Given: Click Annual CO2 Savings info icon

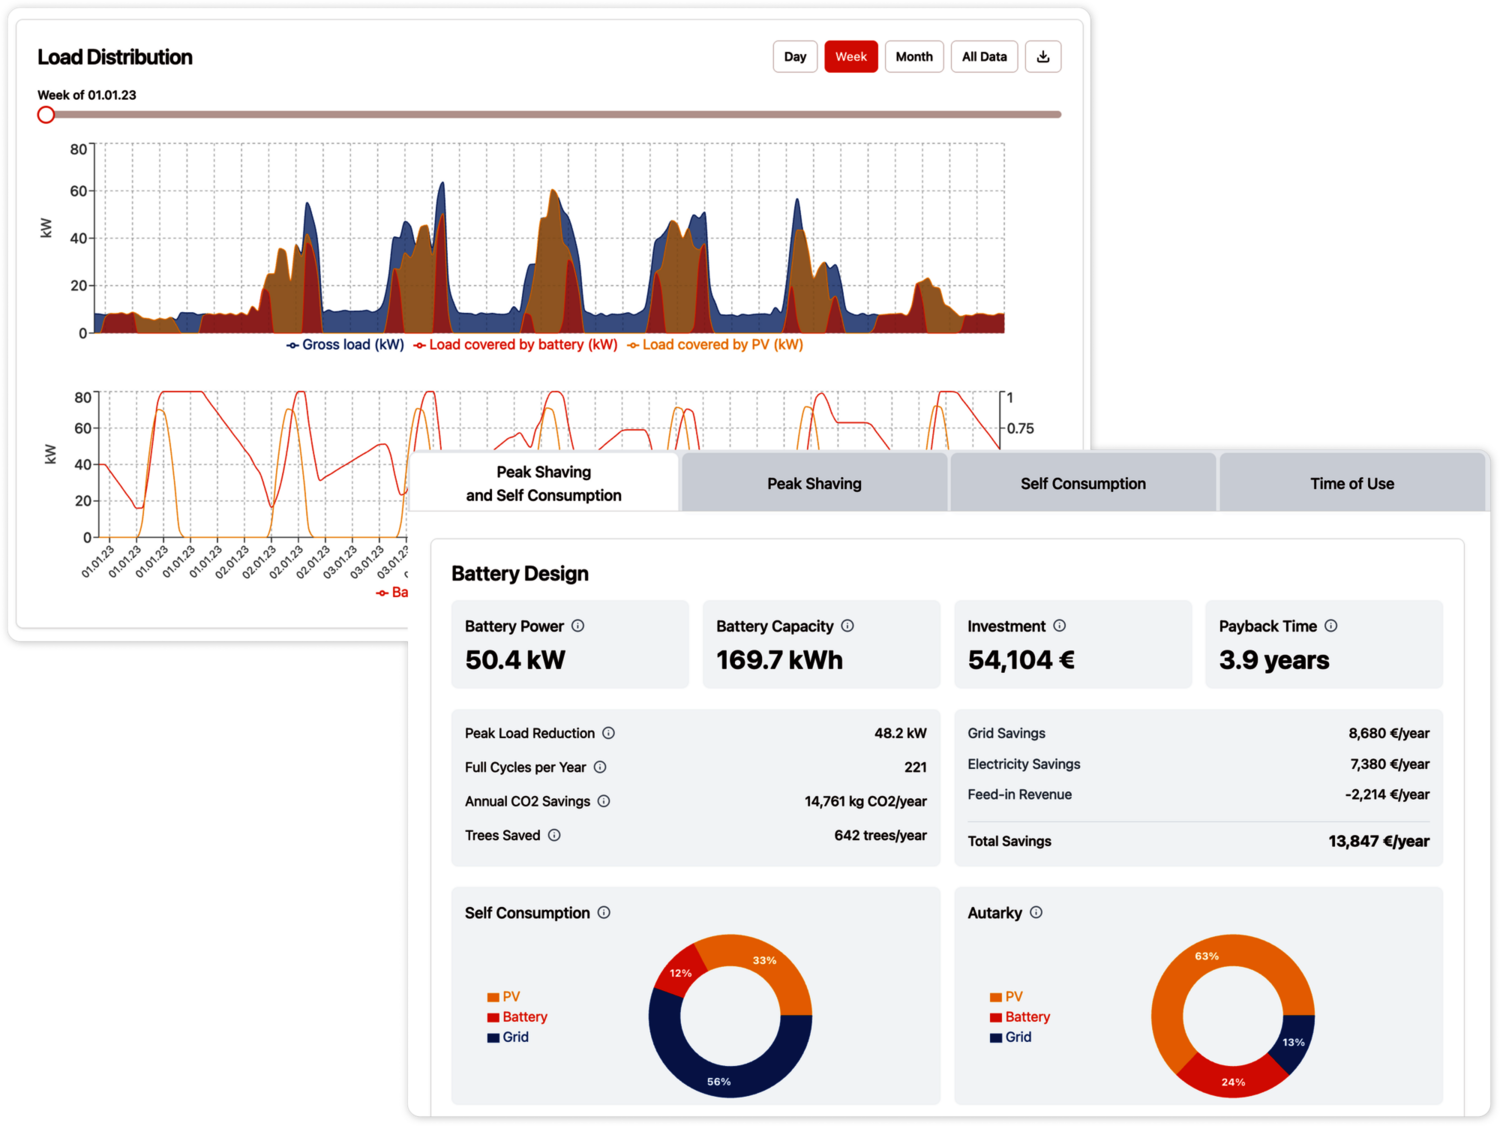Looking at the screenshot, I should 604,801.
